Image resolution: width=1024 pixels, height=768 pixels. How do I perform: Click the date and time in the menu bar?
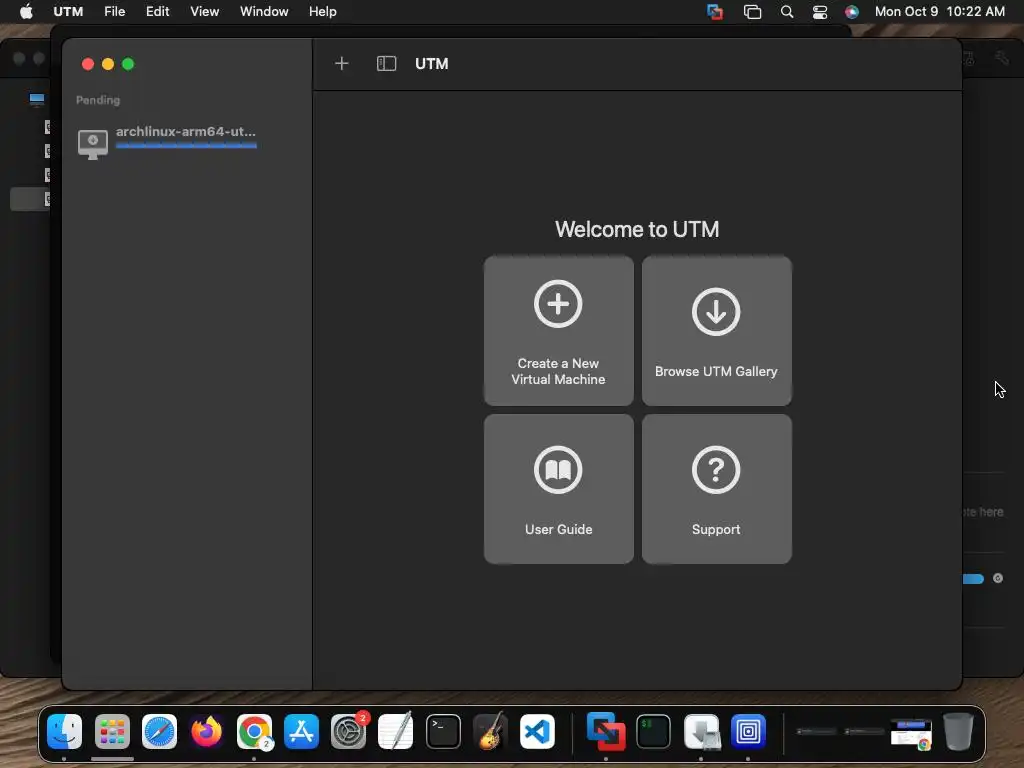click(x=940, y=12)
